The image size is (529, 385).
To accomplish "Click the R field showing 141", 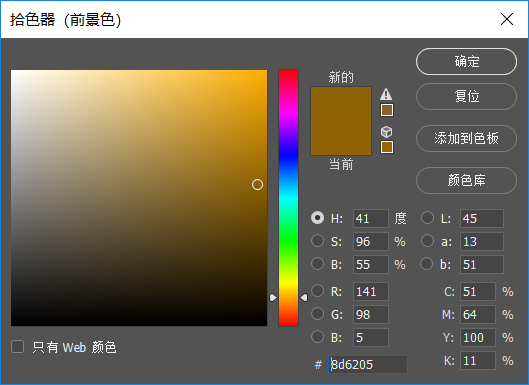I will 371,291.
